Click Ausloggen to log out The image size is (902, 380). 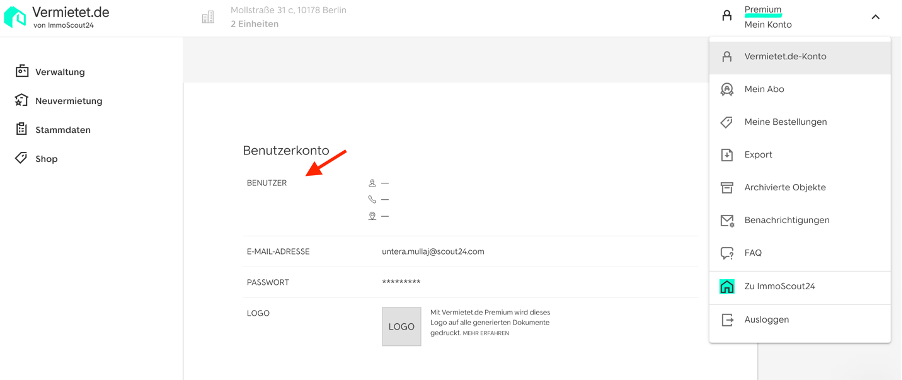[800, 320]
